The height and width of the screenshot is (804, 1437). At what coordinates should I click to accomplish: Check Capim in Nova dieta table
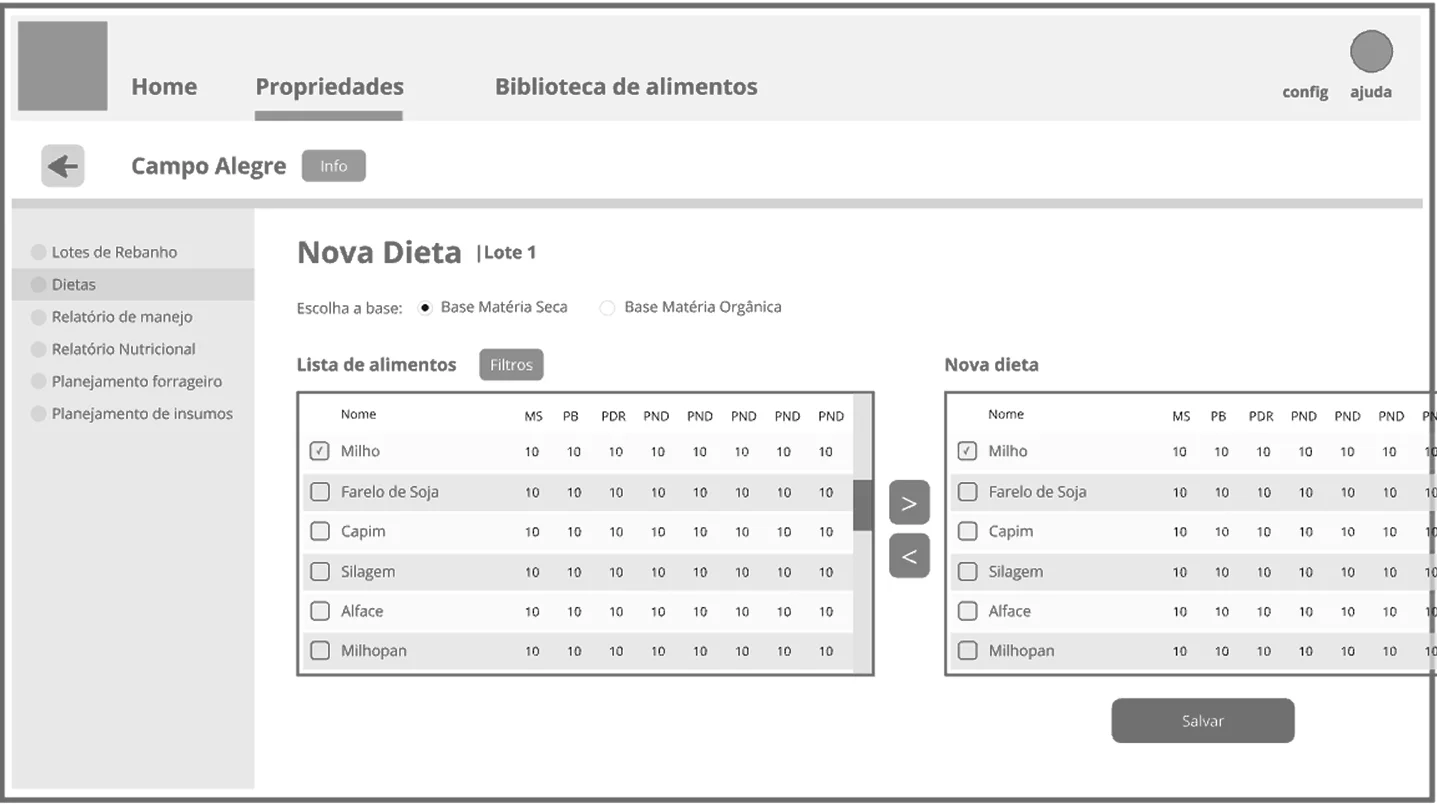click(x=967, y=532)
